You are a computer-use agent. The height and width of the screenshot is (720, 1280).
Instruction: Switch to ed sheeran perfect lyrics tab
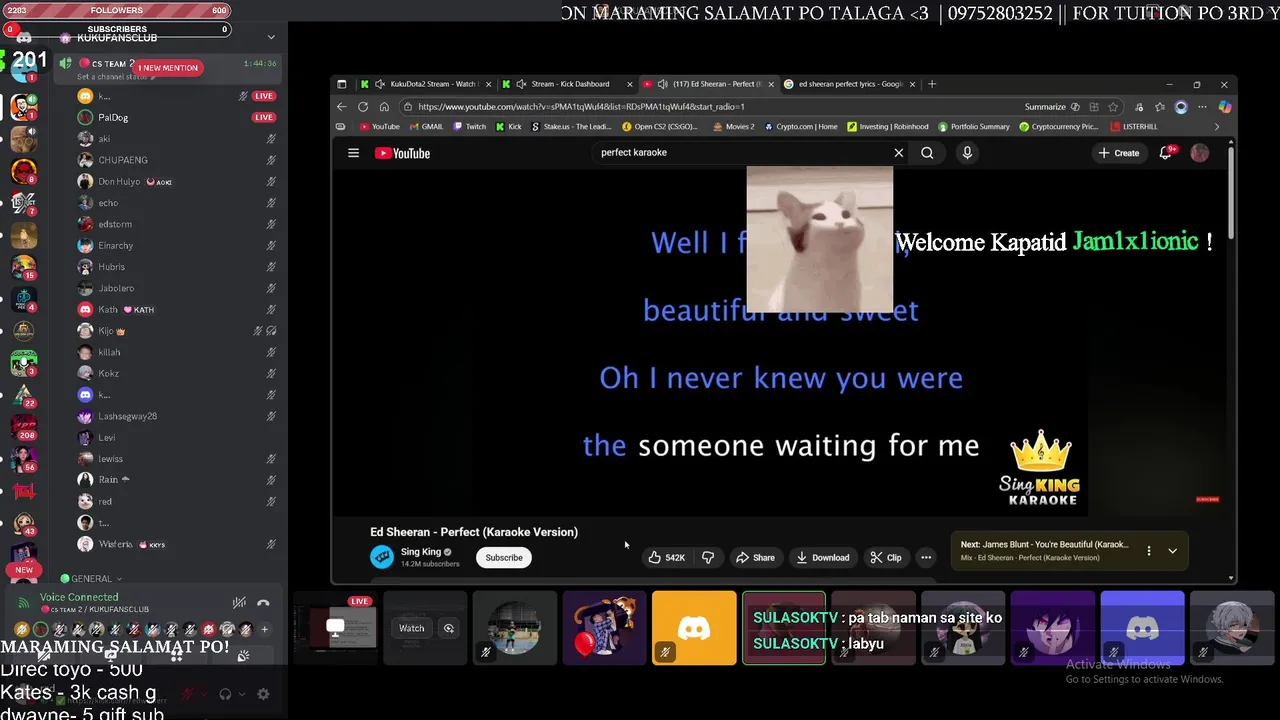click(848, 84)
